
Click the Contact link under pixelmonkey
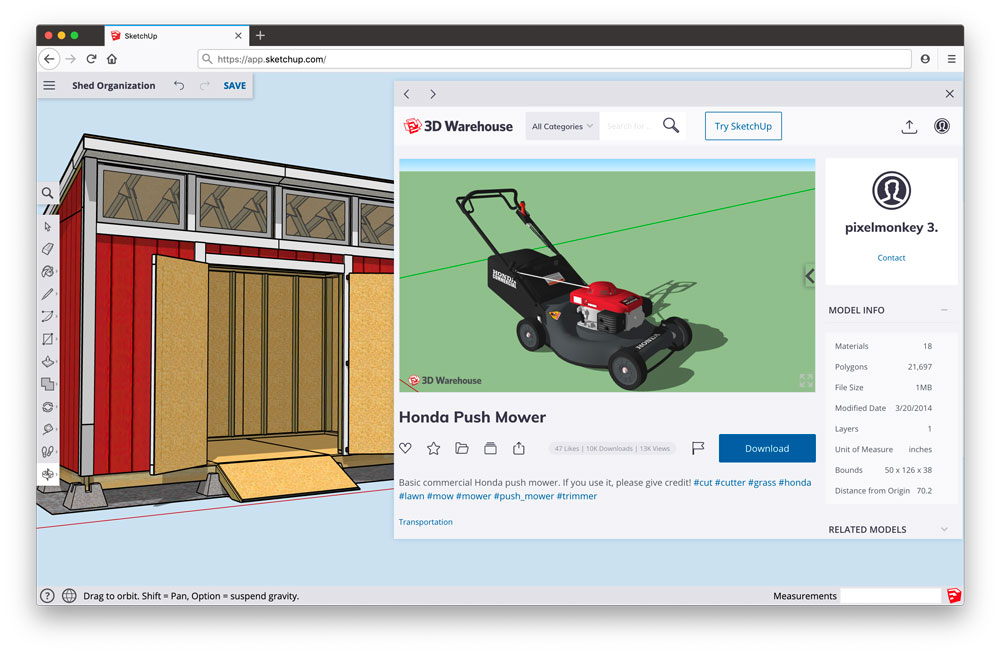[x=891, y=258]
